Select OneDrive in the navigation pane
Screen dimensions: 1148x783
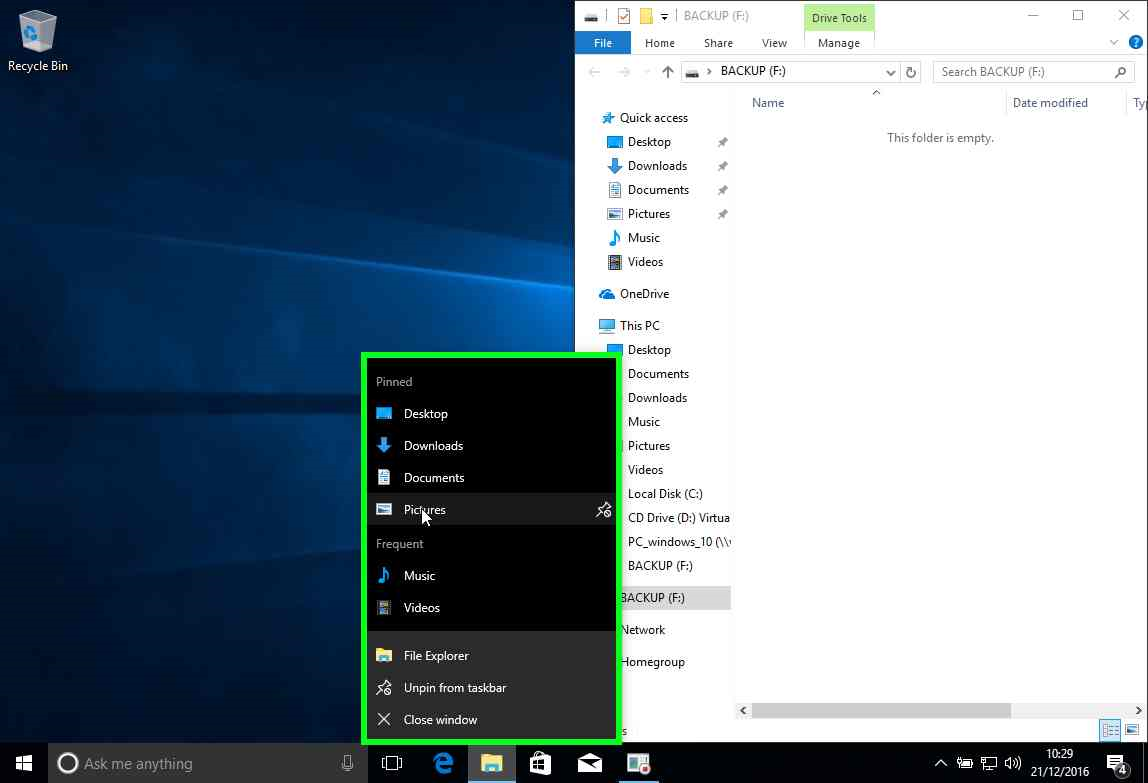[x=644, y=294]
